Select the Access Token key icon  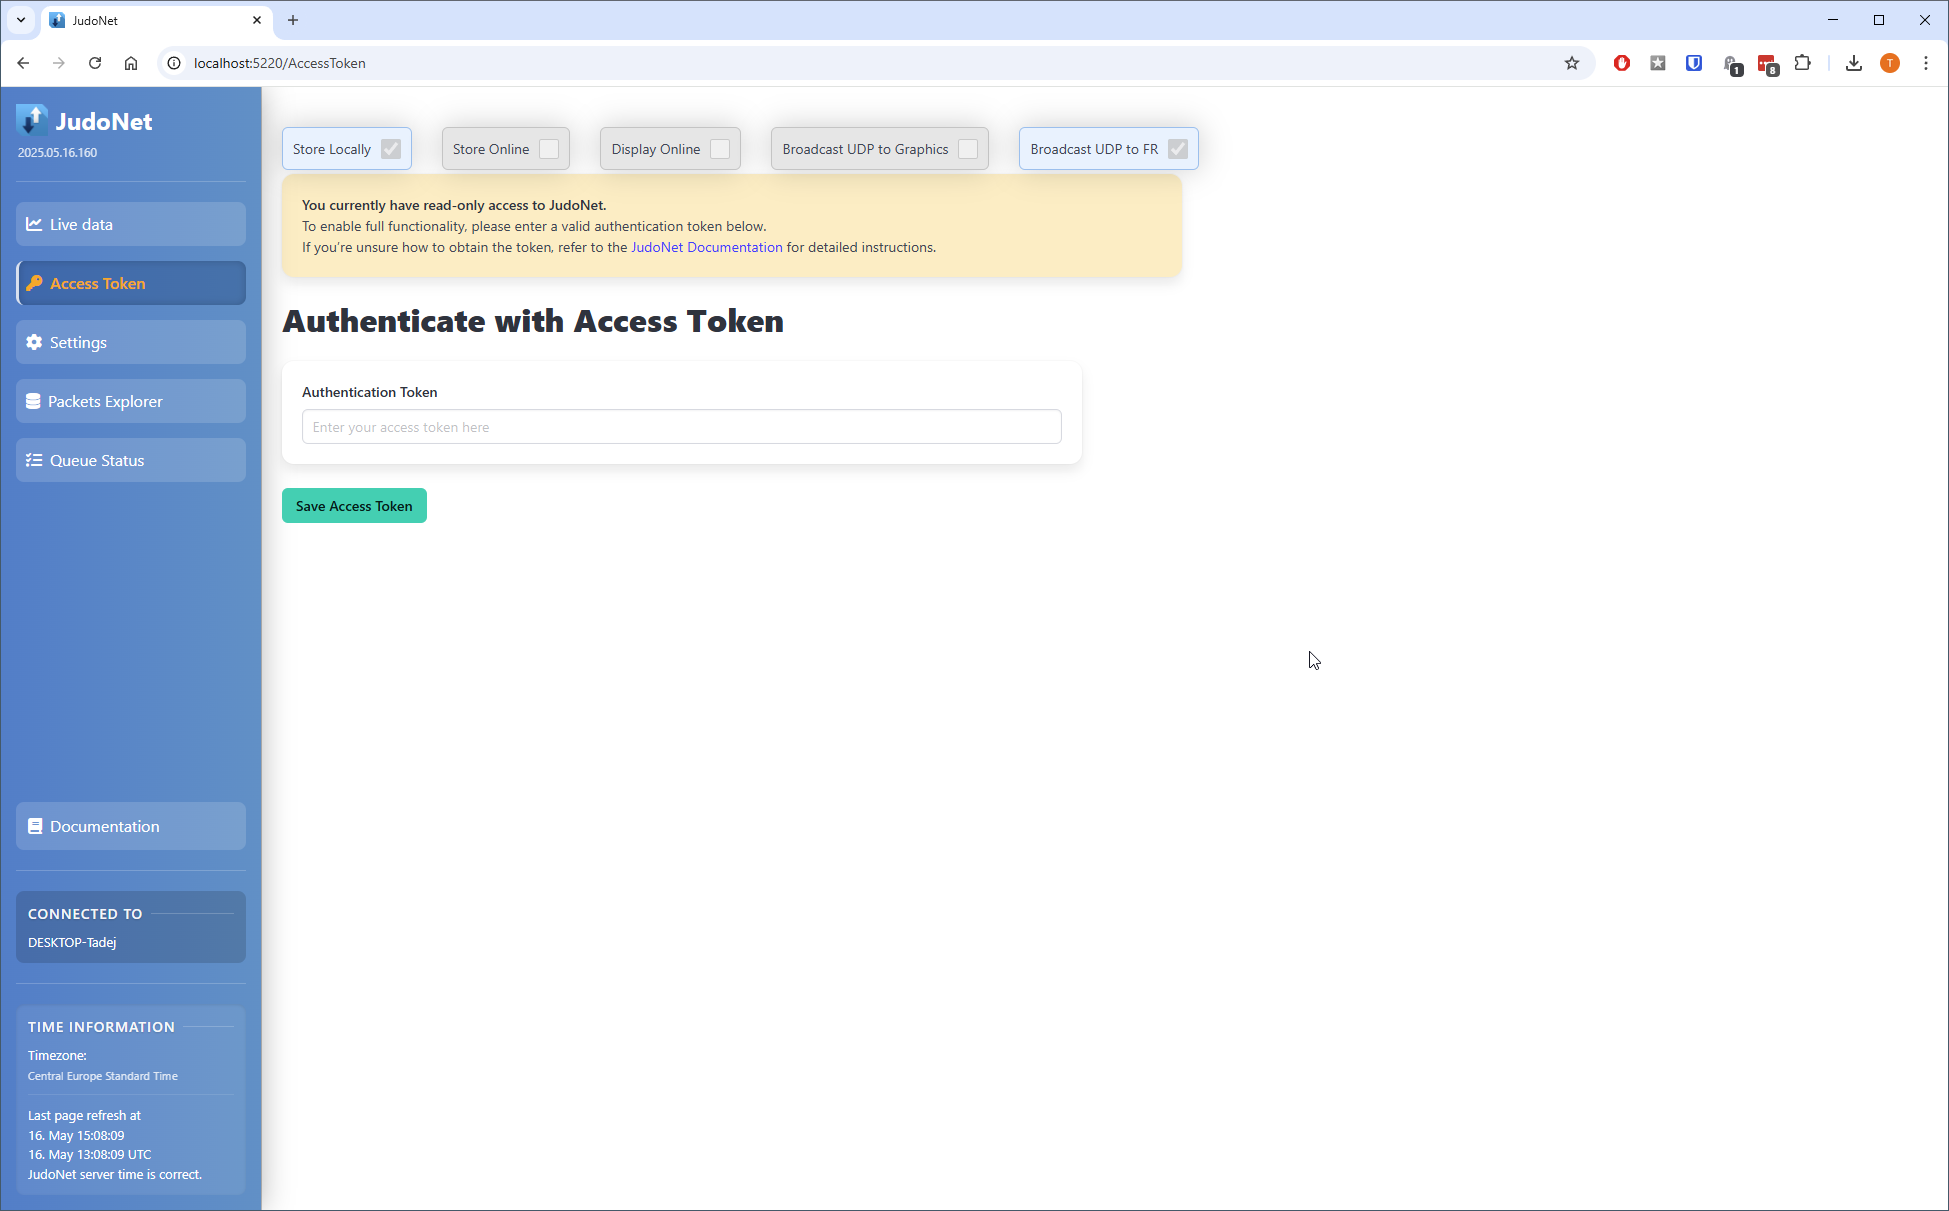35,283
